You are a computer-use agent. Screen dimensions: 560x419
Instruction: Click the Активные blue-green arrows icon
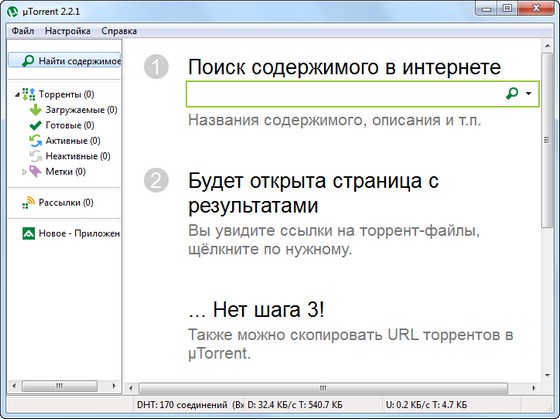pos(35,141)
